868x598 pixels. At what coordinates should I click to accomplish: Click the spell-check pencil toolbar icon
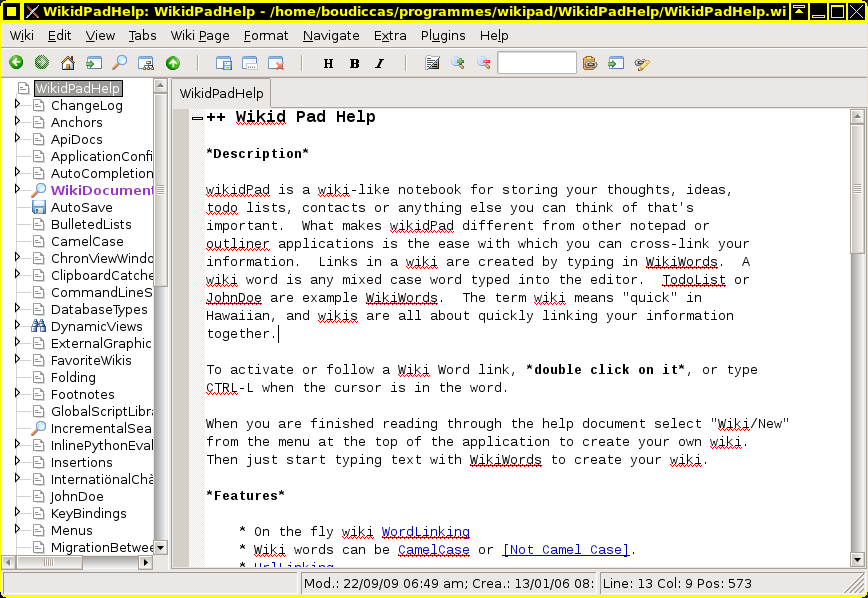click(x=642, y=64)
